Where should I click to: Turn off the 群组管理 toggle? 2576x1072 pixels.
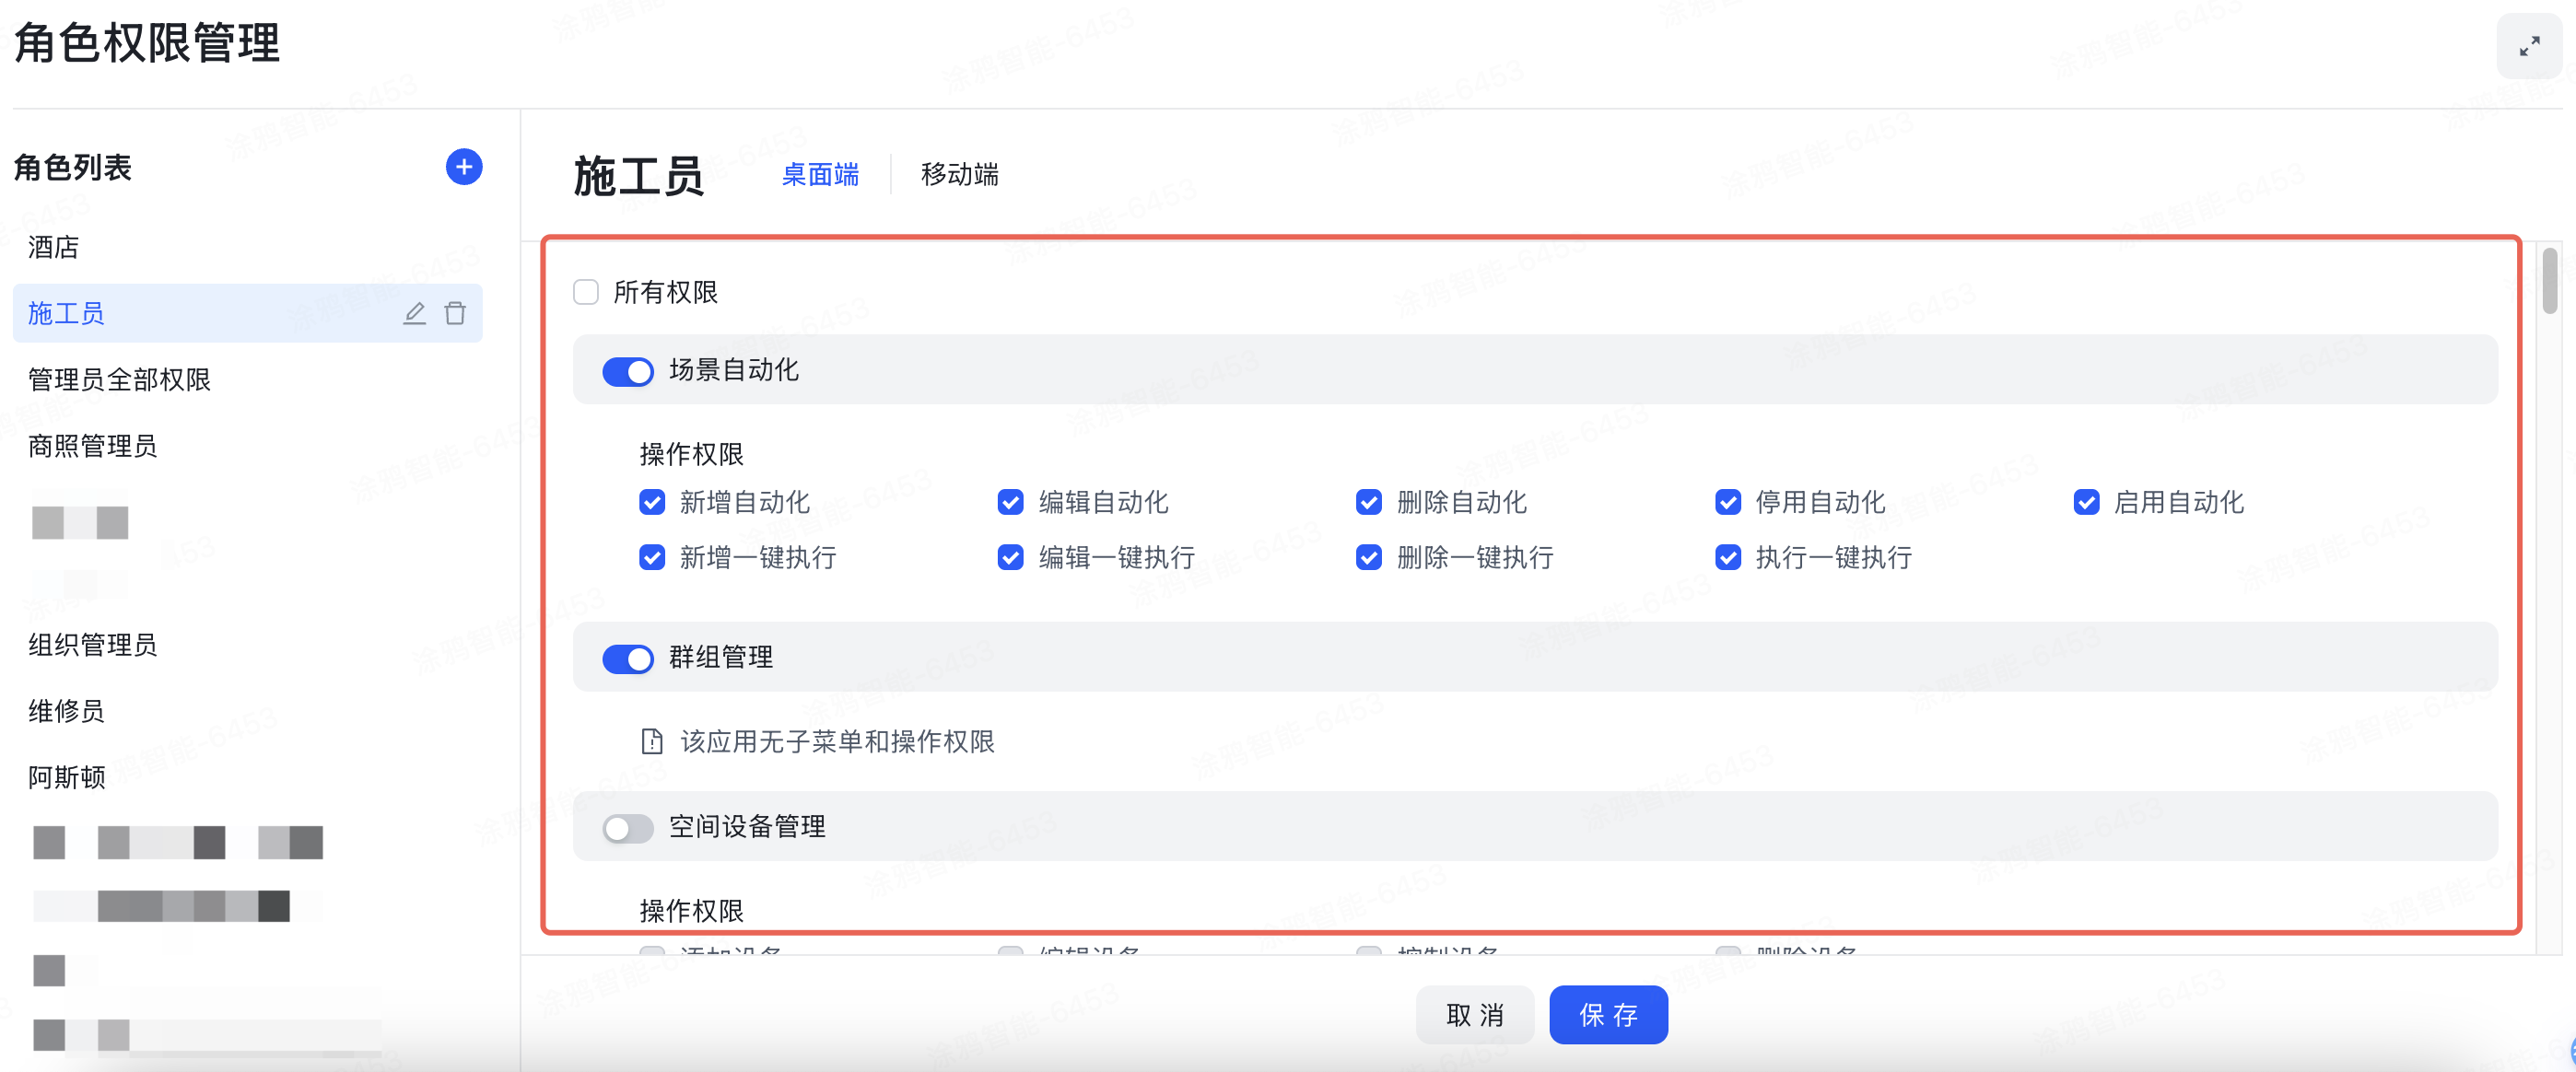pos(628,659)
